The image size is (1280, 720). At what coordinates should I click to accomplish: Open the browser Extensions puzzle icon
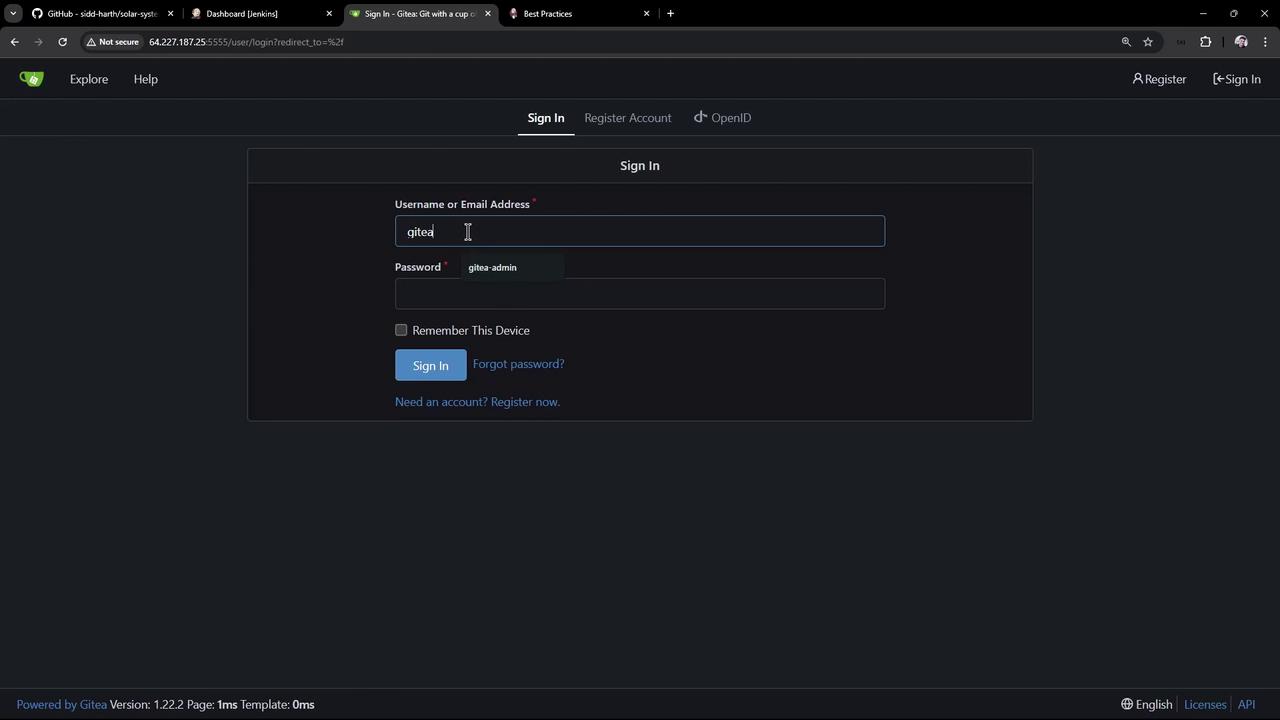[x=1205, y=42]
